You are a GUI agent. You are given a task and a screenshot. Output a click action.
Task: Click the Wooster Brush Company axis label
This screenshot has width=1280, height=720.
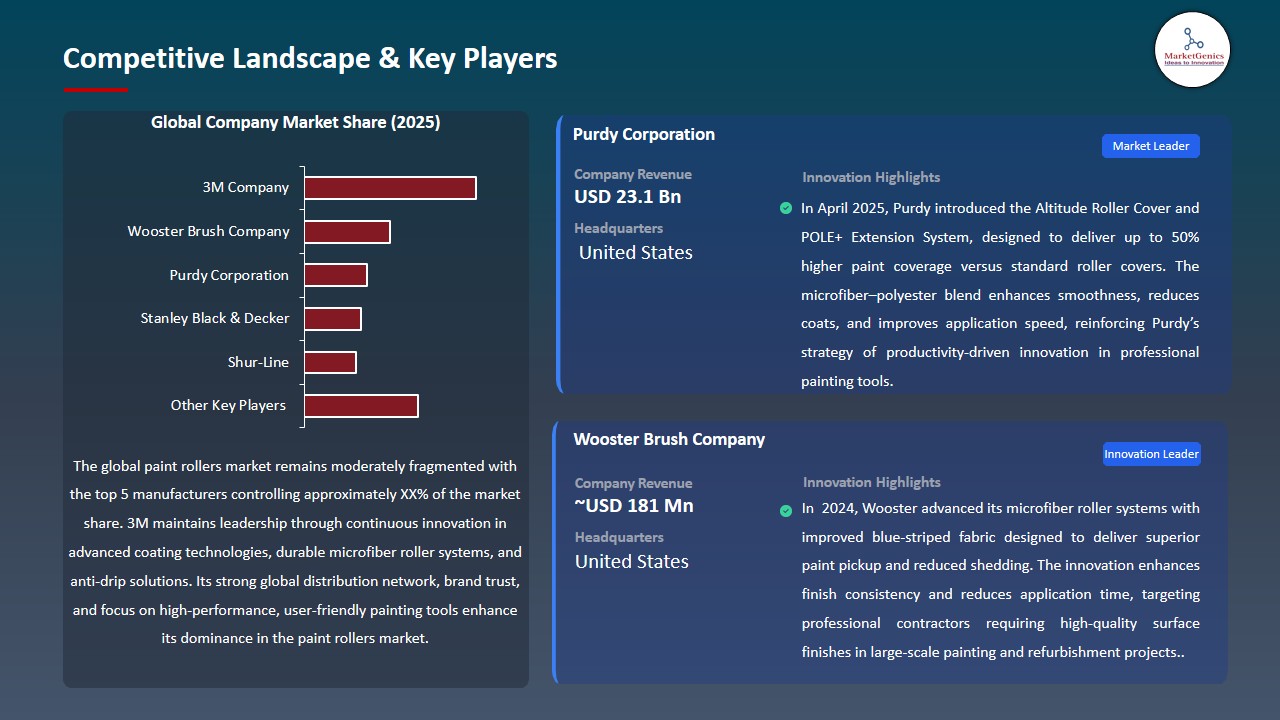pyautogui.click(x=209, y=231)
